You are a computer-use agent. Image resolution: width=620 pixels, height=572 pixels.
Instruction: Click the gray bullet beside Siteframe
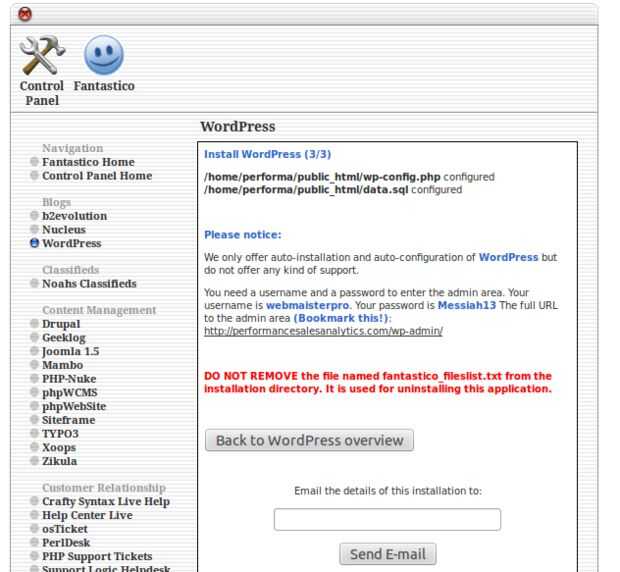pos(34,420)
